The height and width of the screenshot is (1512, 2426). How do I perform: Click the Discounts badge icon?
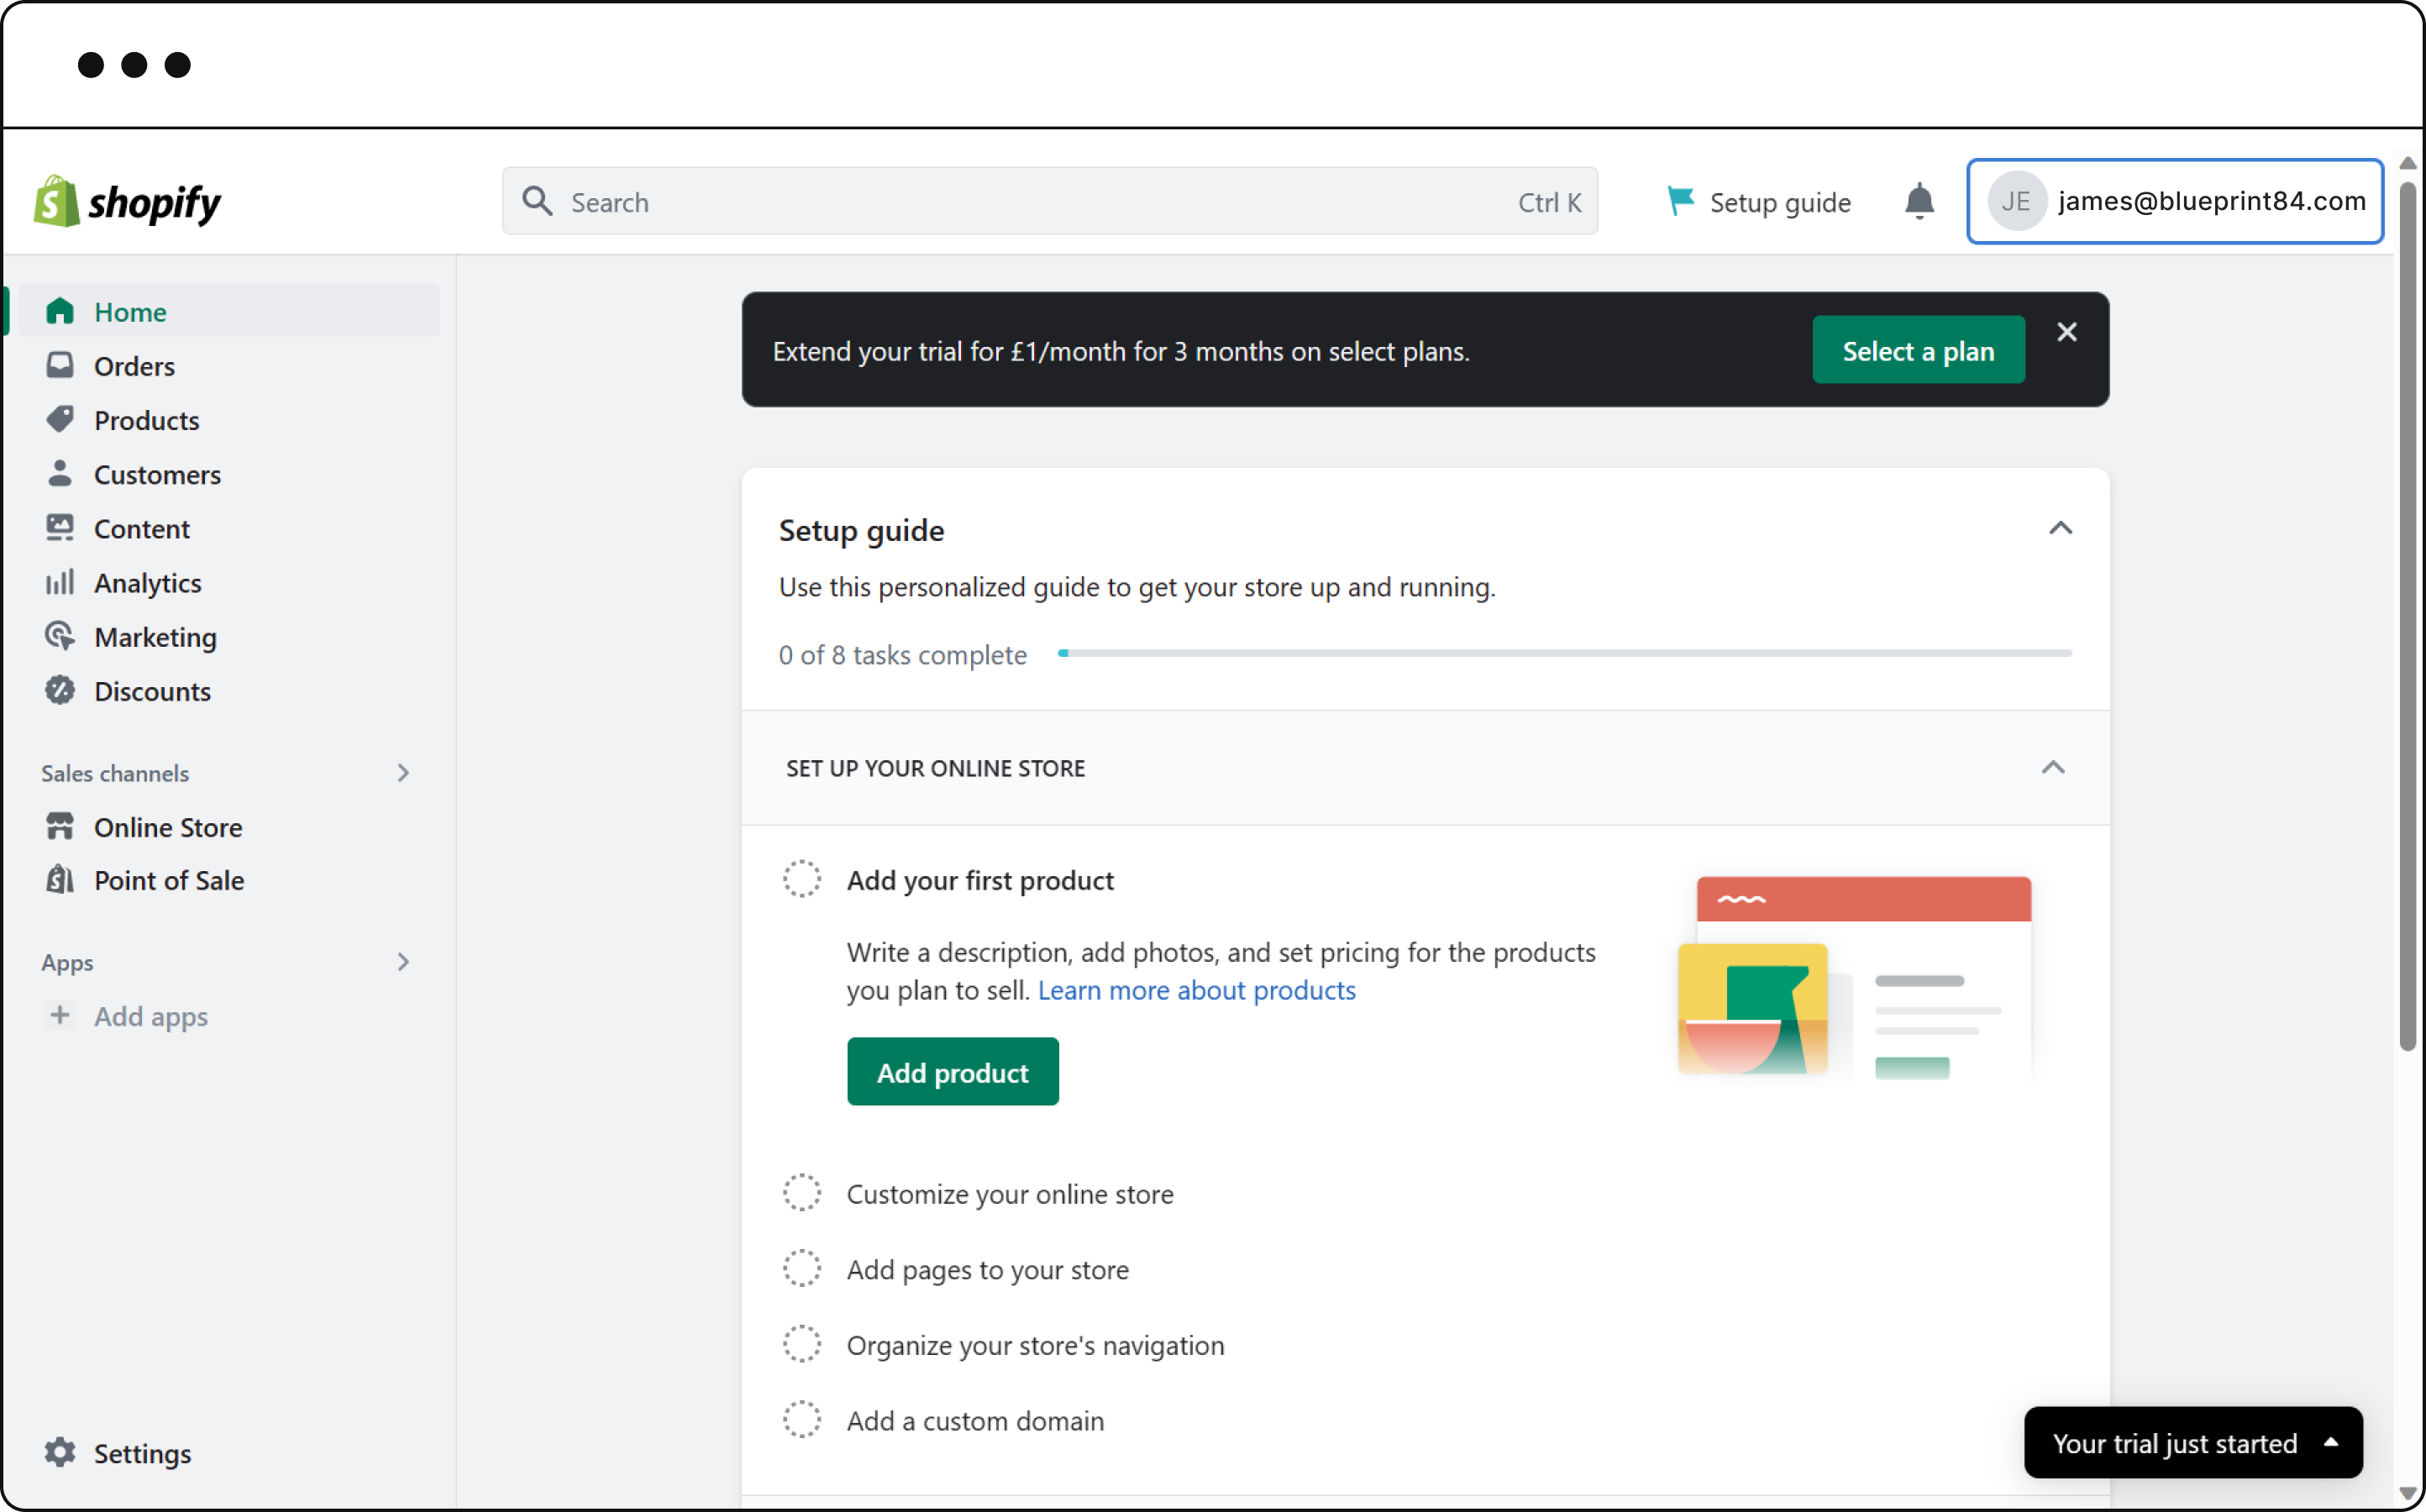60,690
